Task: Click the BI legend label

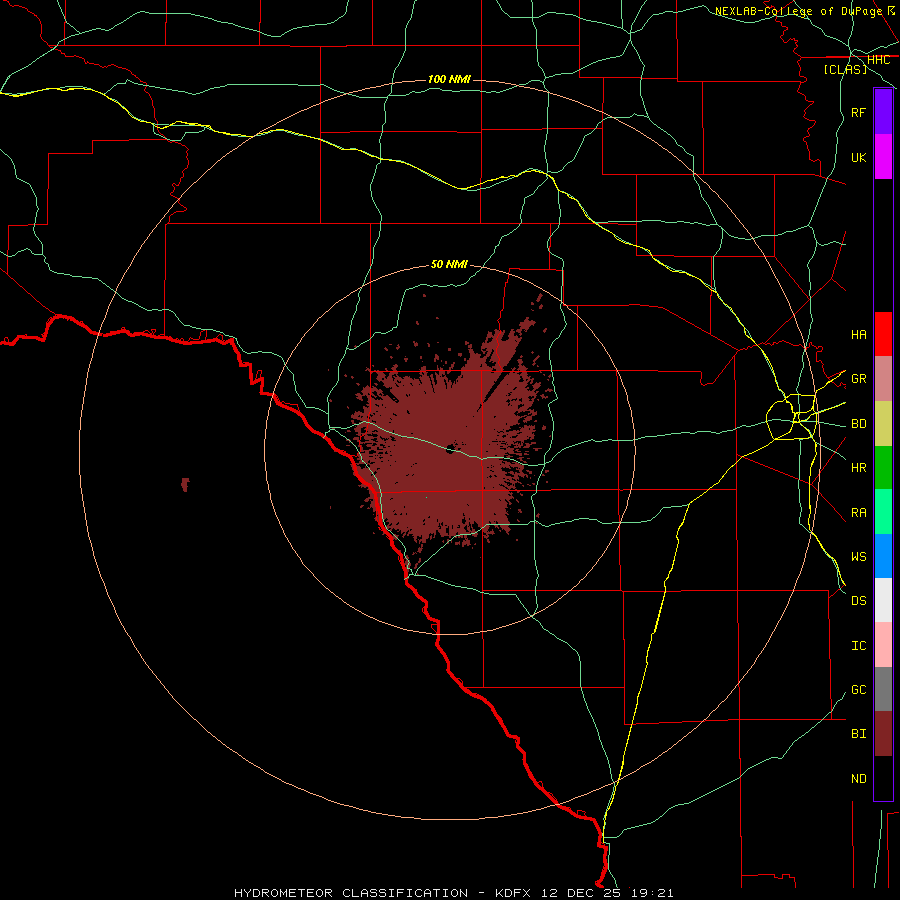Action: [x=858, y=734]
